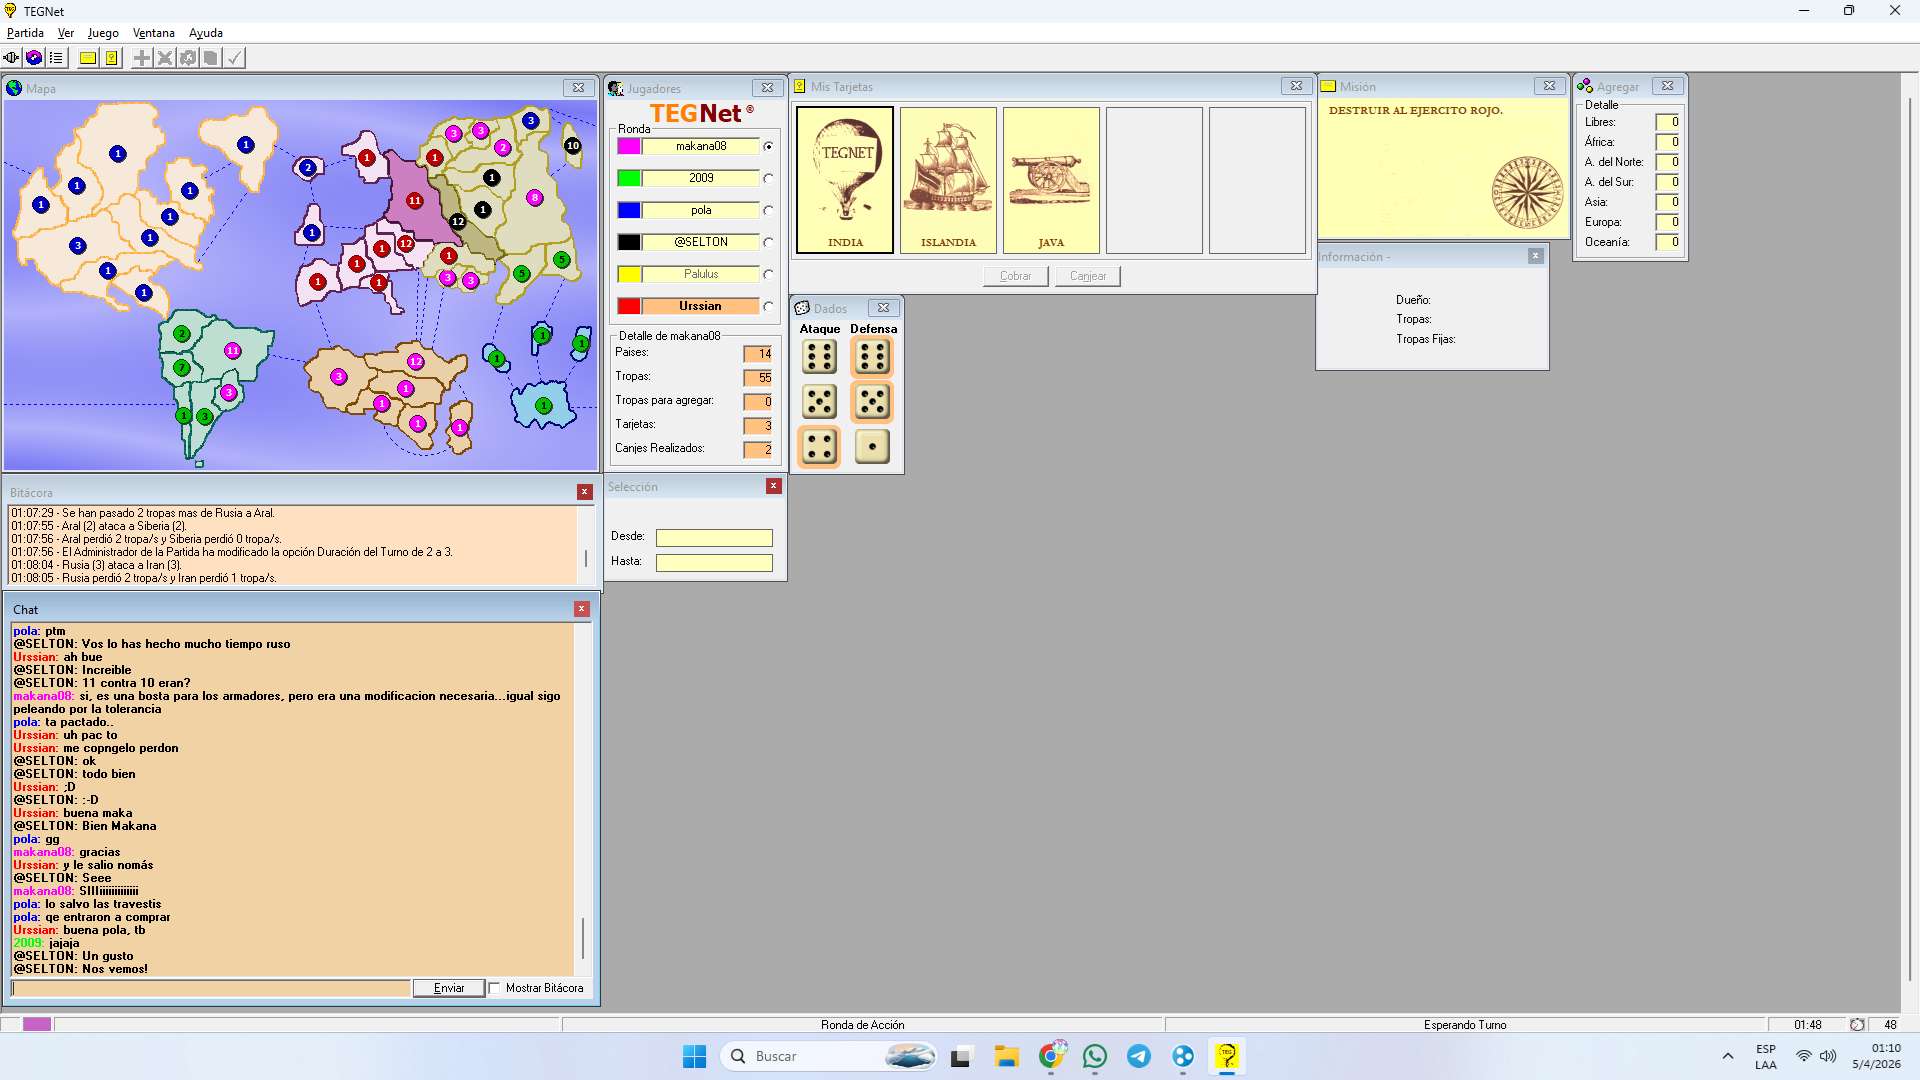Open the yellow balloon cards toolbar icon
This screenshot has height=1080, width=1920.
[x=112, y=58]
